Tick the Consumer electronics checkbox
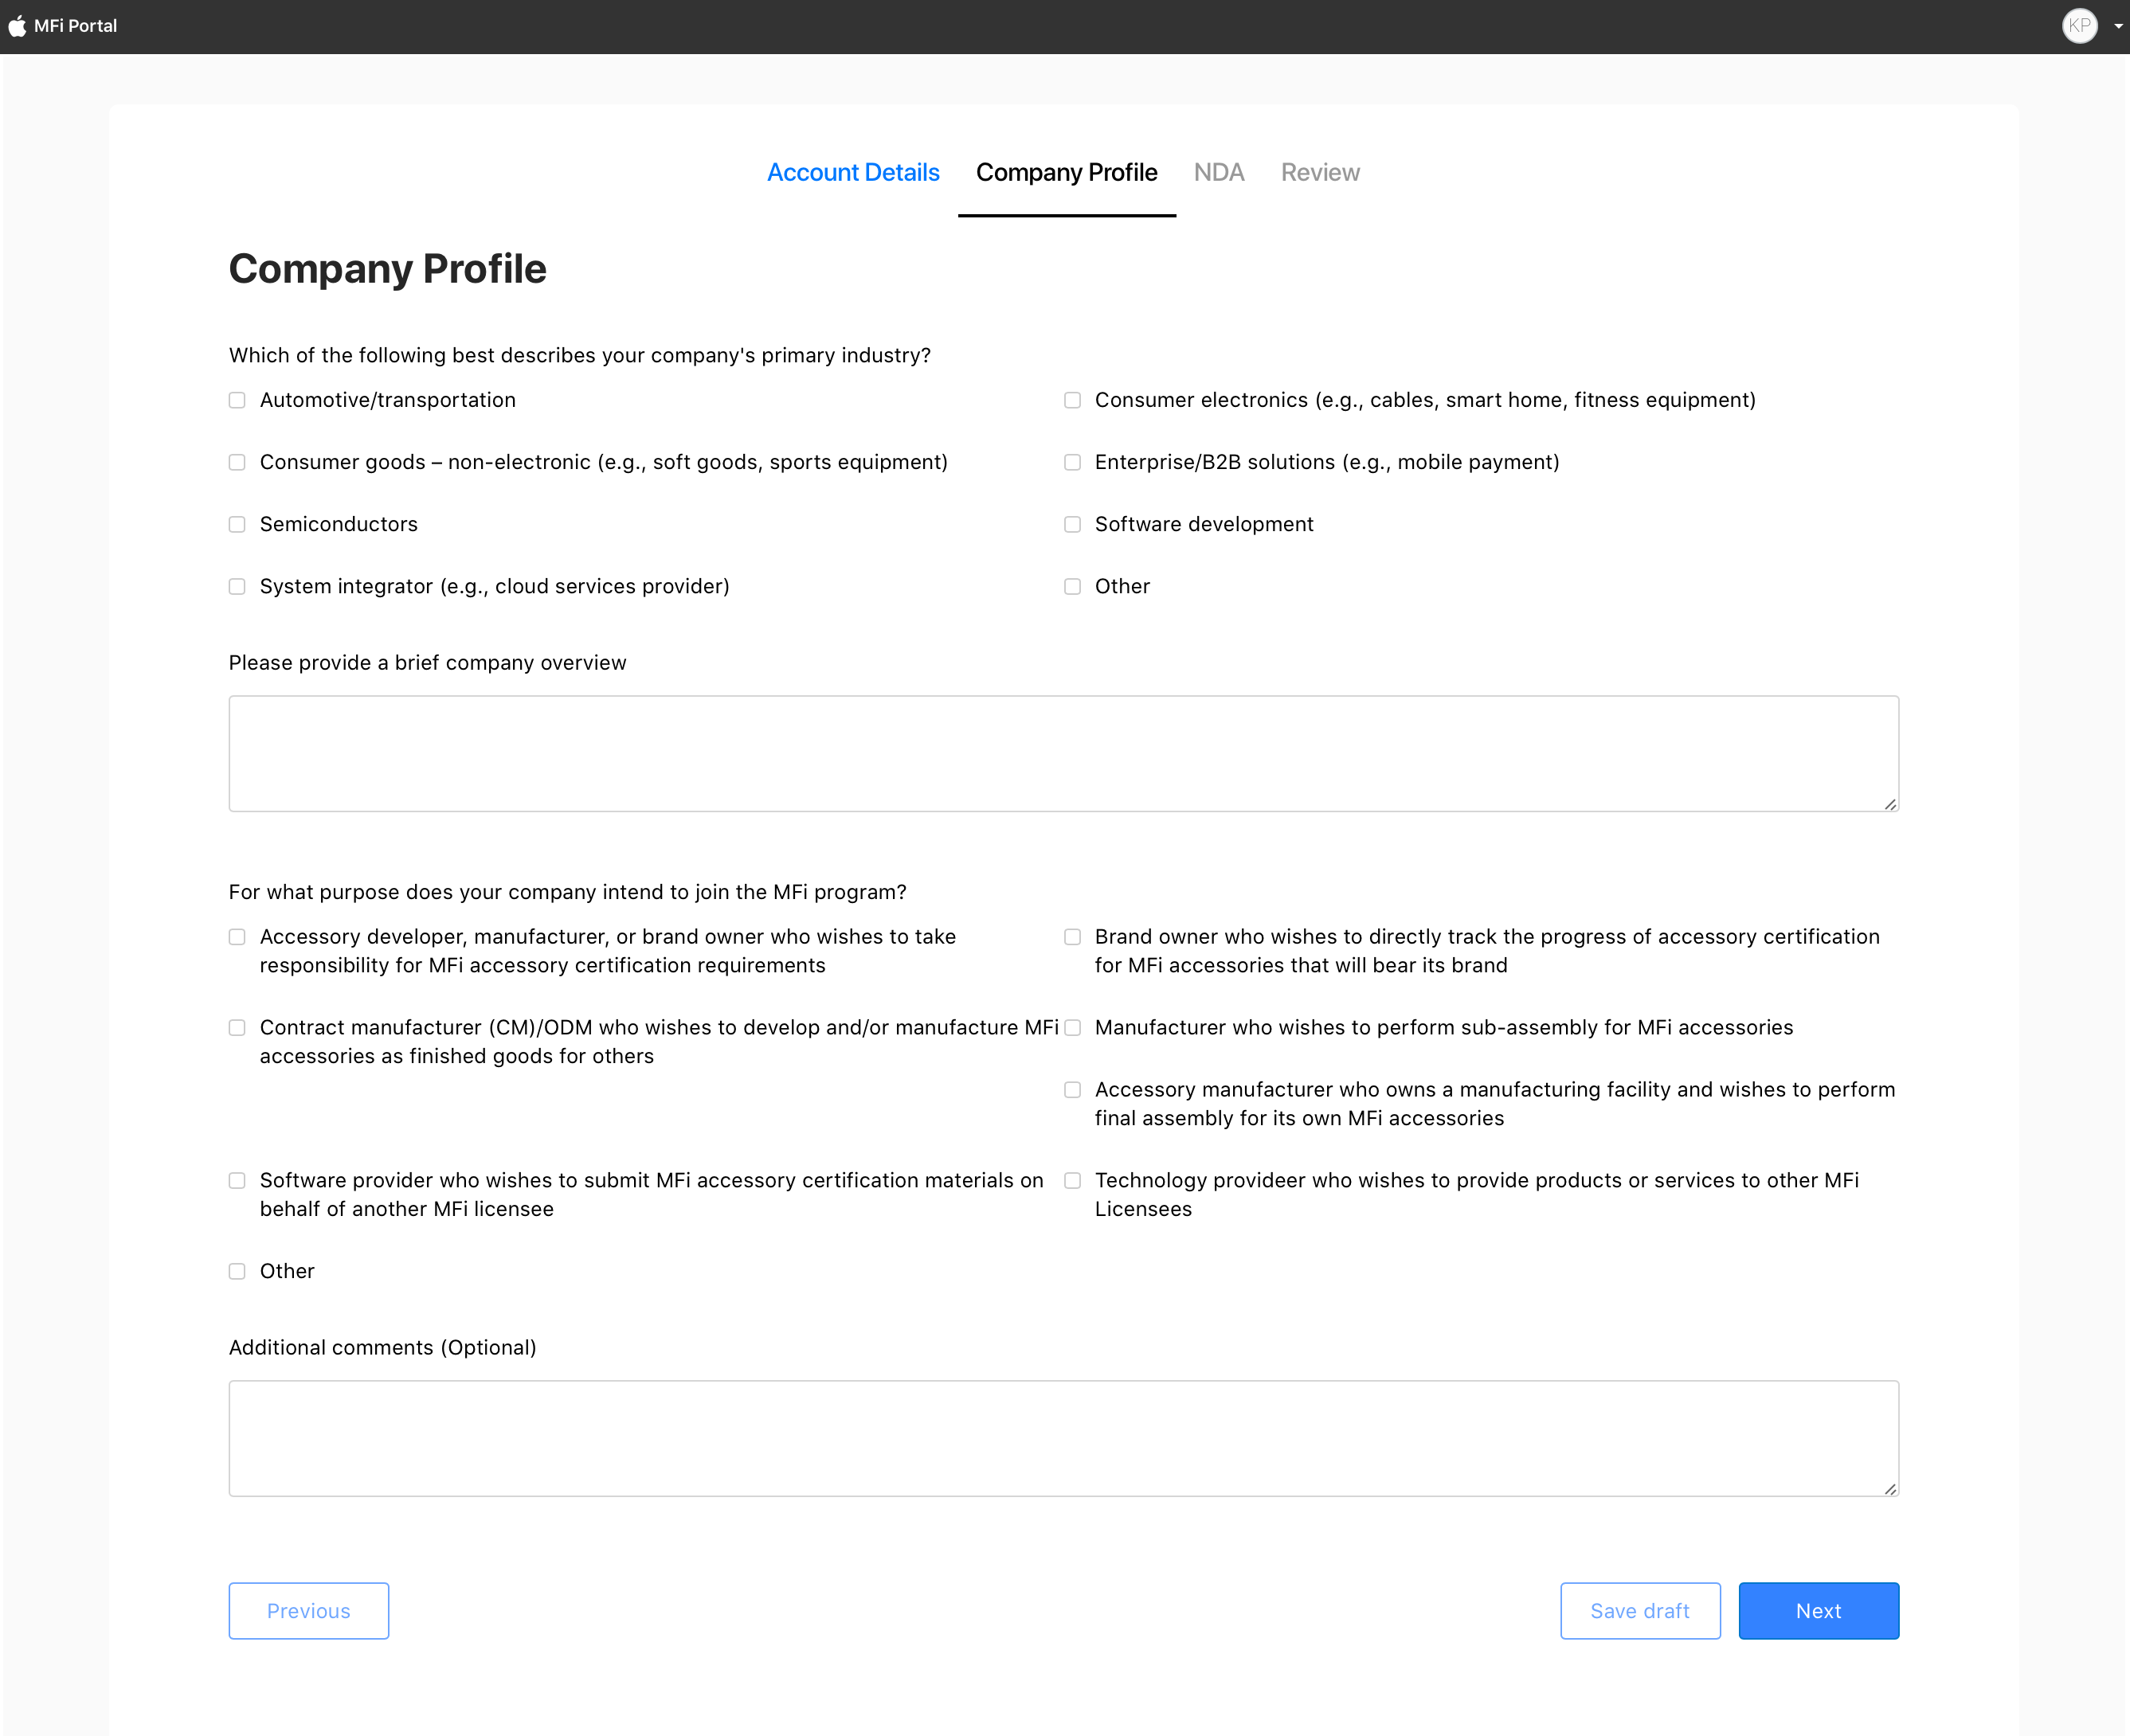Screen dimensions: 2130x1736 (1072, 400)
